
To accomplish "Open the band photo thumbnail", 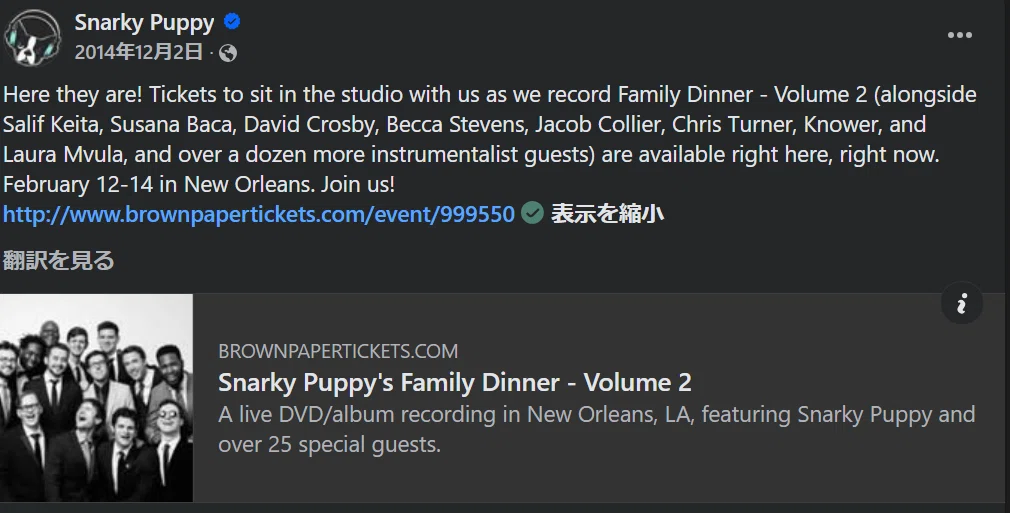I will (96, 398).
